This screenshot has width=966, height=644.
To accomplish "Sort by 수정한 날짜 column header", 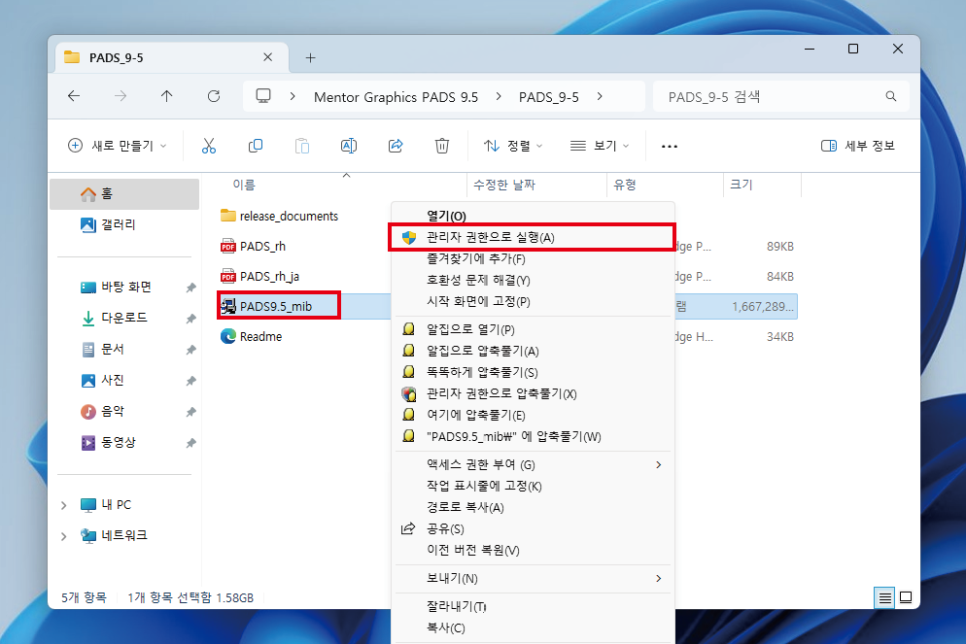I will 504,185.
